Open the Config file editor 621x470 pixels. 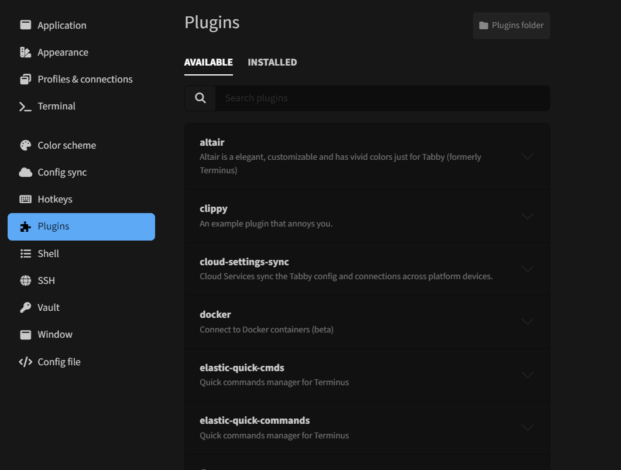[x=59, y=362]
